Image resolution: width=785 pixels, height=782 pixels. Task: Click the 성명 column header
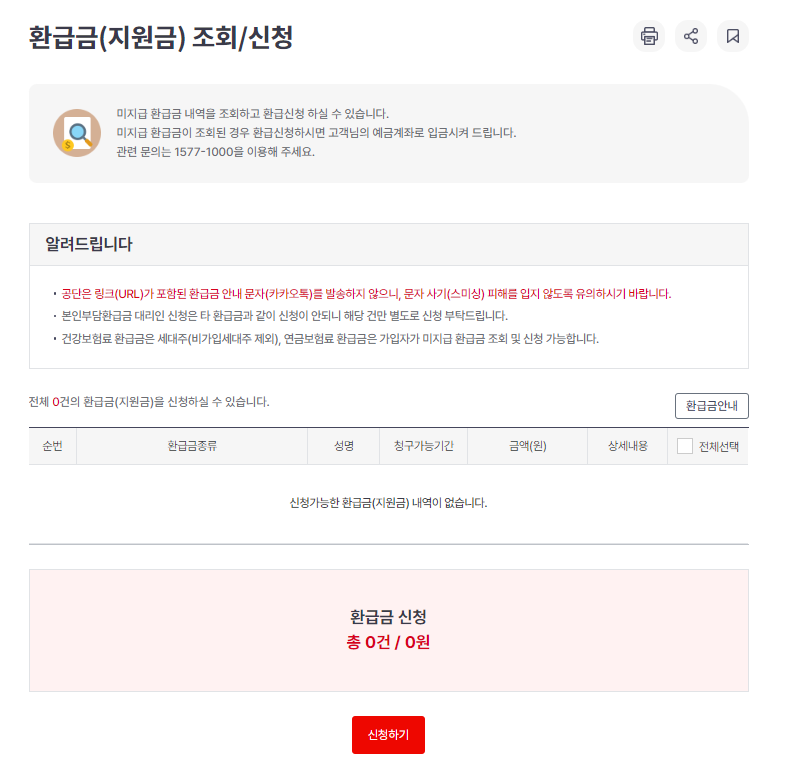point(343,446)
